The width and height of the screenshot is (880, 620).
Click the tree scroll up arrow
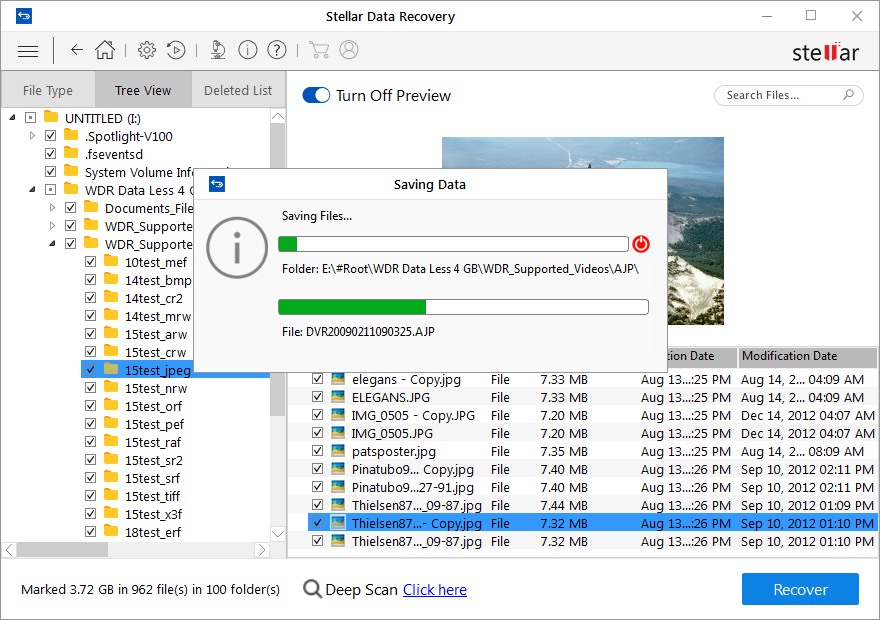pos(278,116)
